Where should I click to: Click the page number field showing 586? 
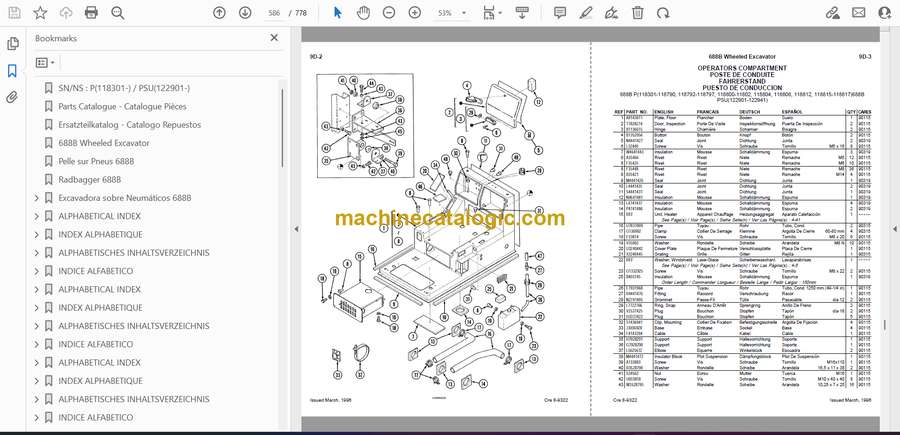click(274, 13)
